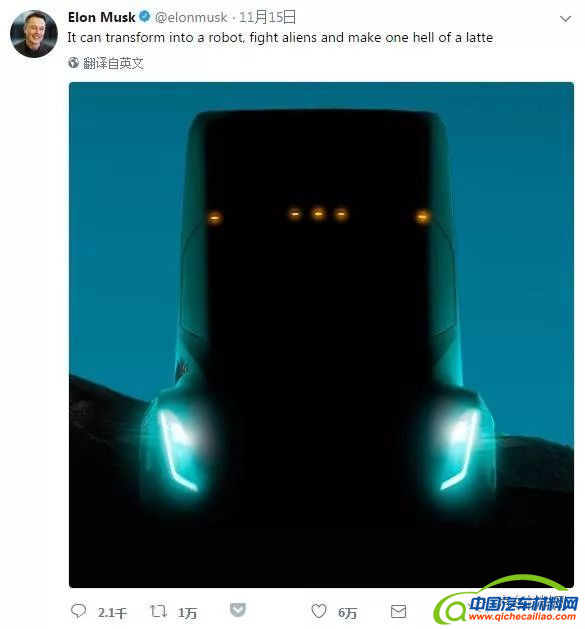Click the verified blue badge

(144, 17)
